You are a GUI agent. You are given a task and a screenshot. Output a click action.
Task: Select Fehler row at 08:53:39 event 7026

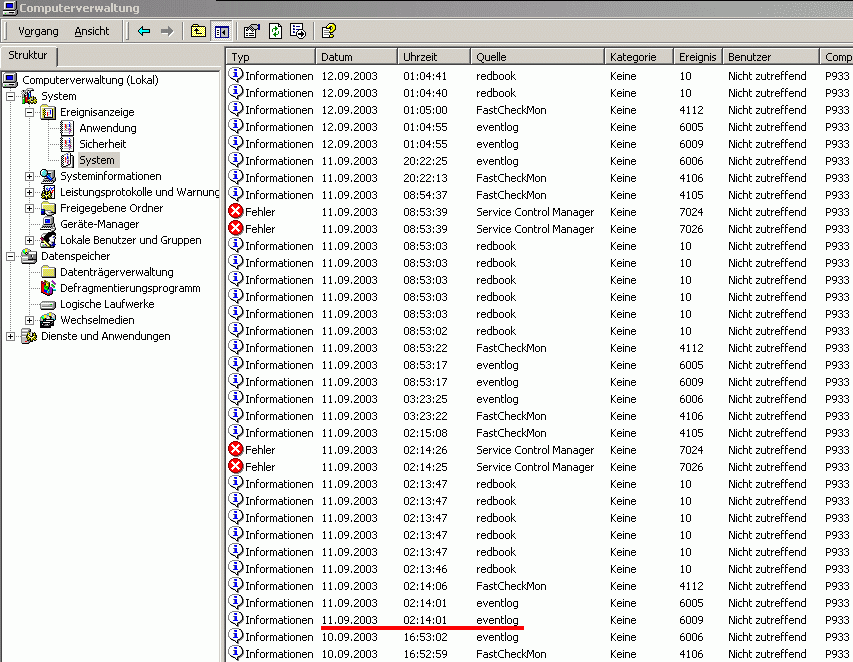coord(540,229)
